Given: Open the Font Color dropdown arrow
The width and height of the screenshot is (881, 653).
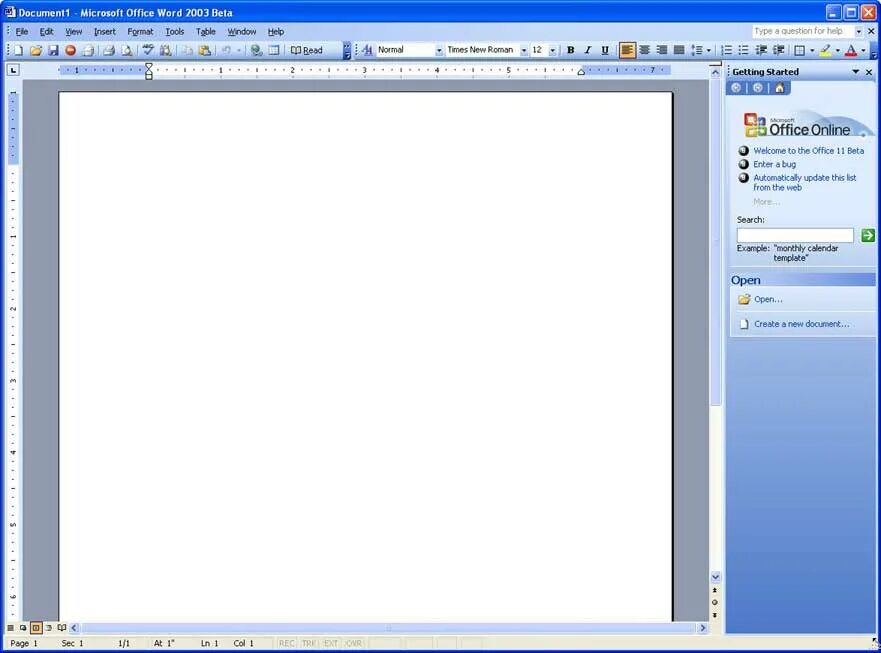Looking at the screenshot, I should pyautogui.click(x=864, y=51).
